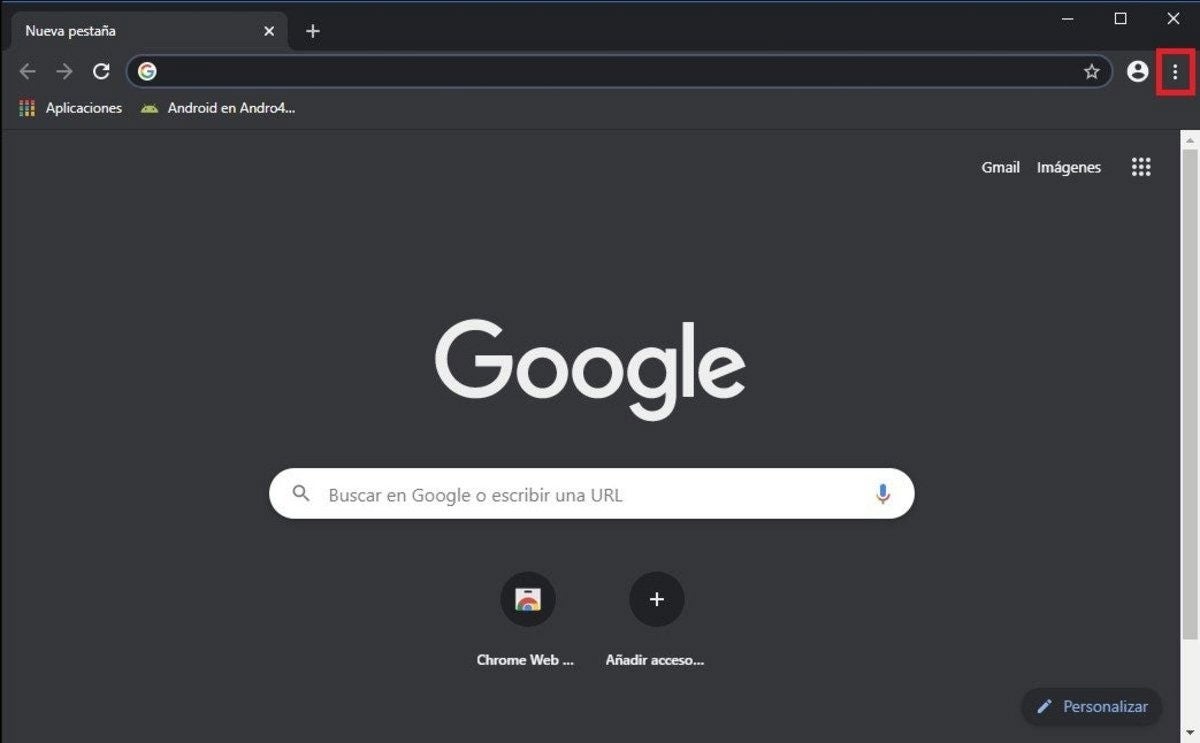The height and width of the screenshot is (743, 1200).
Task: Focus the Google search box
Action: (590, 494)
